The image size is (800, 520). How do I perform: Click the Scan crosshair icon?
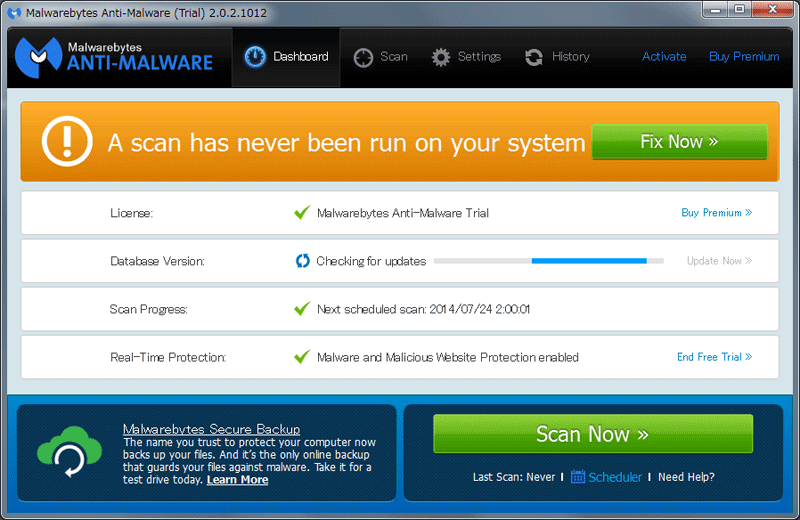pos(363,57)
